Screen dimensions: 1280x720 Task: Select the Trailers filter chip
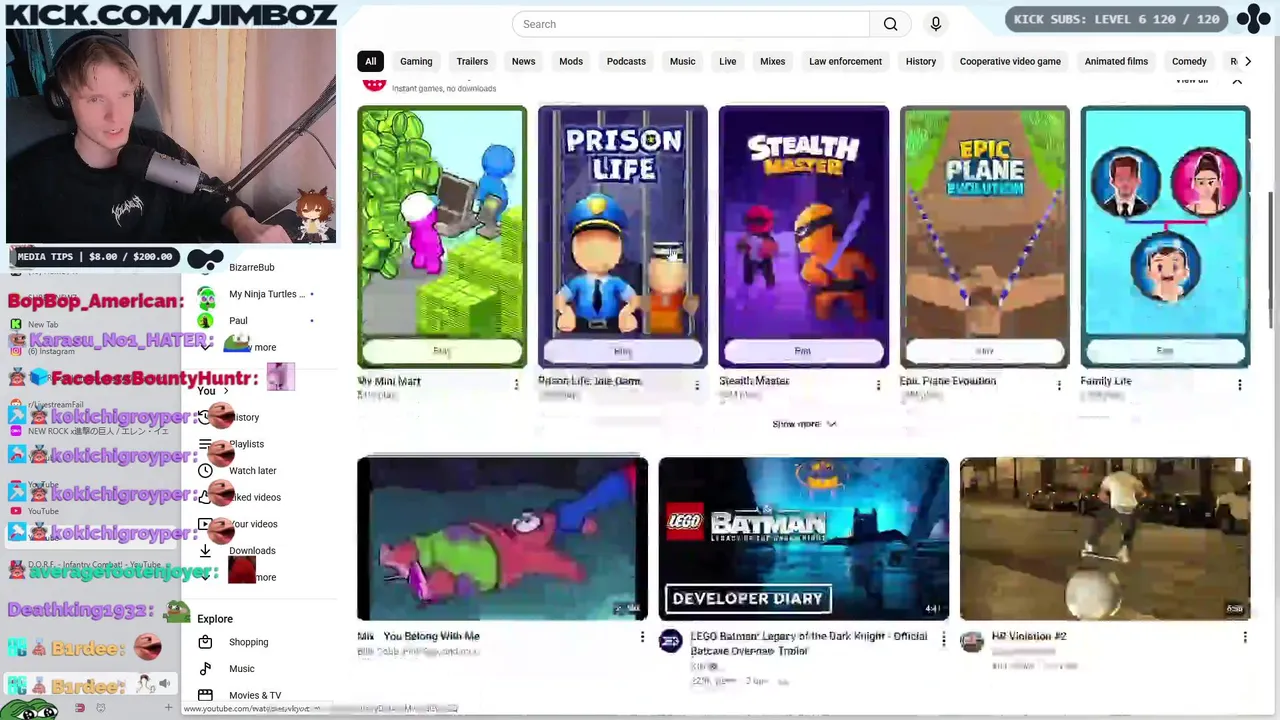tap(472, 61)
